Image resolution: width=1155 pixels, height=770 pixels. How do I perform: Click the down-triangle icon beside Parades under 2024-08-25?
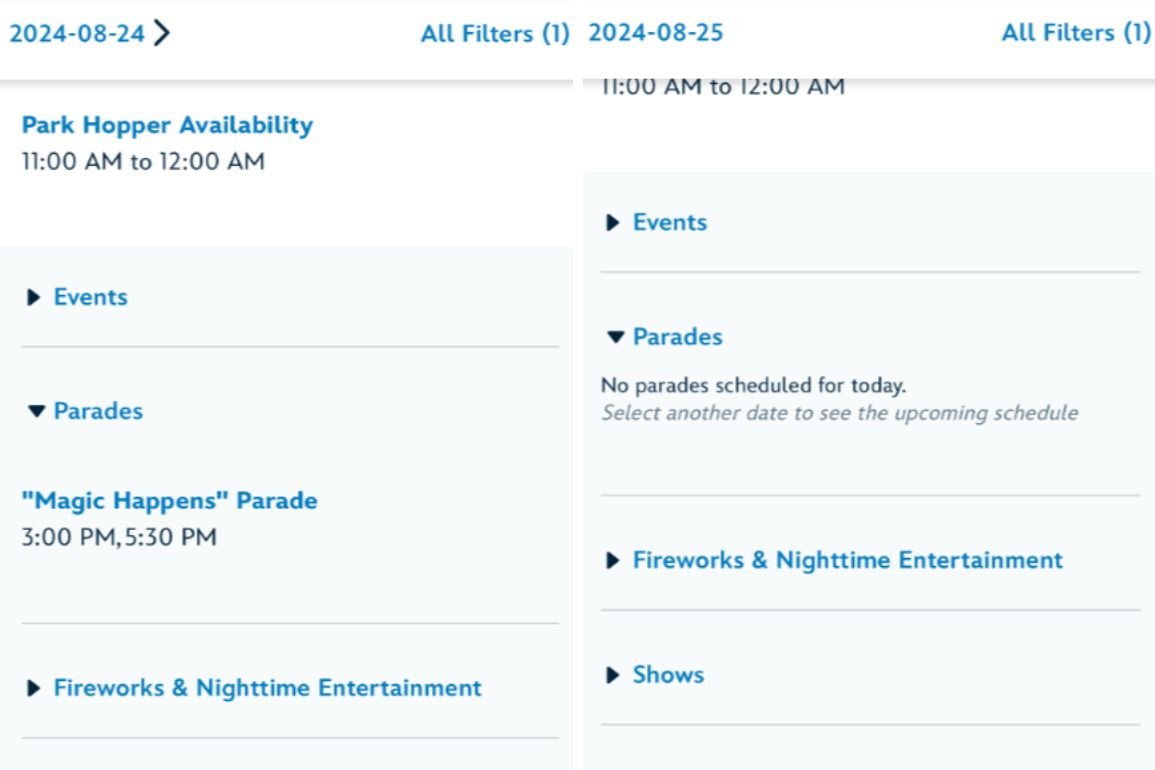615,337
